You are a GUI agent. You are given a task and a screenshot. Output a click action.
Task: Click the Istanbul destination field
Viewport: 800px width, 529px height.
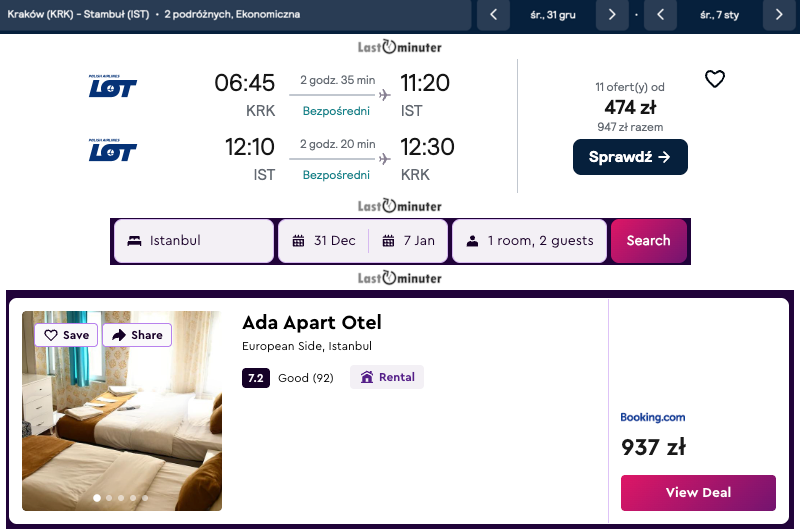click(194, 241)
